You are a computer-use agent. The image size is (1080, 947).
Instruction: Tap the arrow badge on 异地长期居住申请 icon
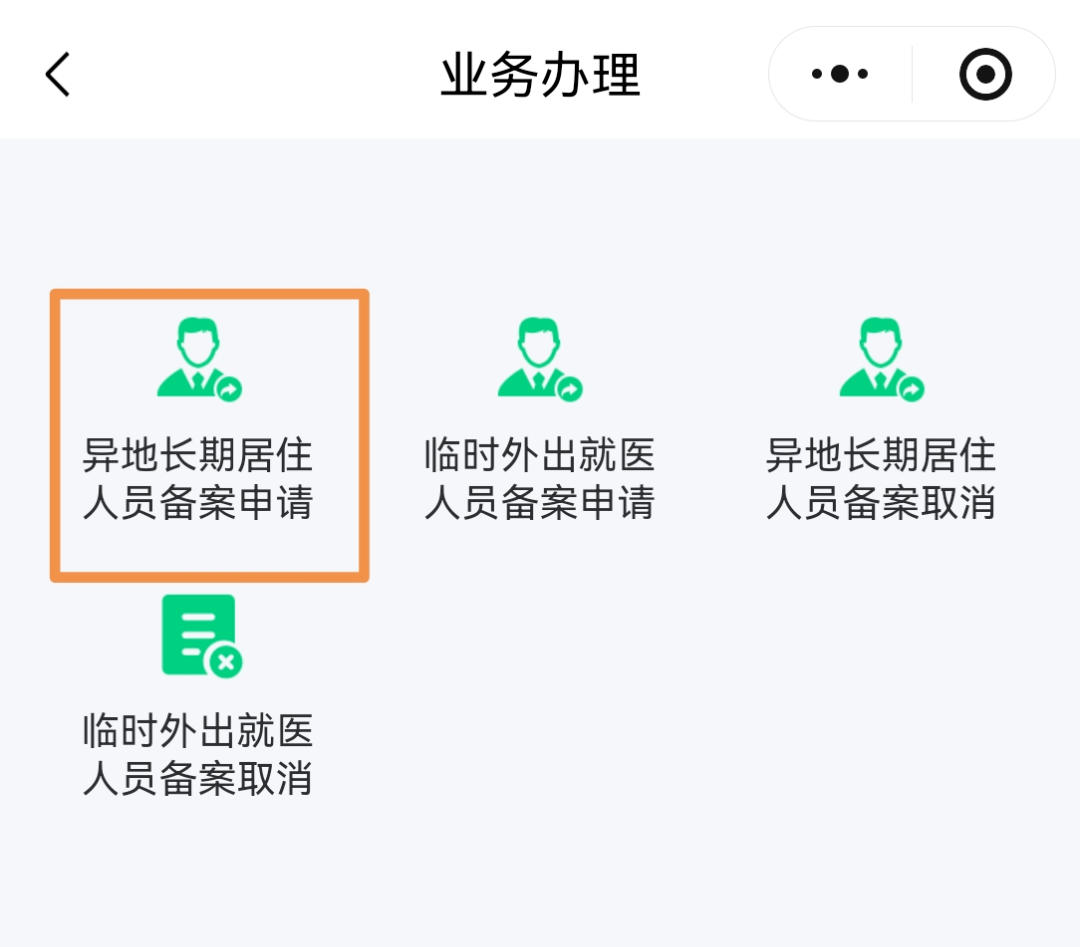[229, 389]
